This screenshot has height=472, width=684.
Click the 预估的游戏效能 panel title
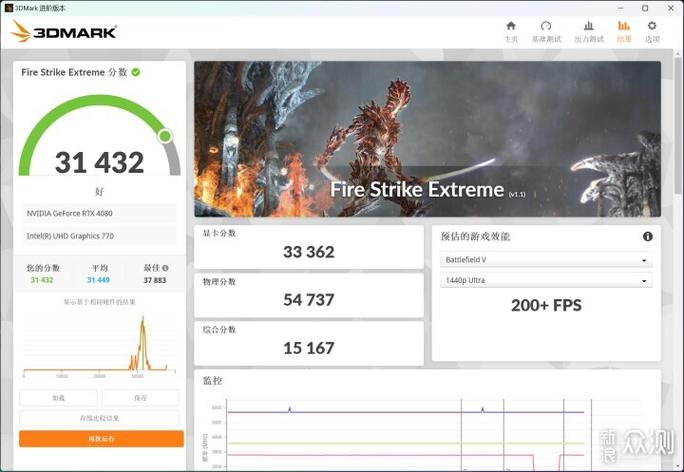click(x=475, y=236)
